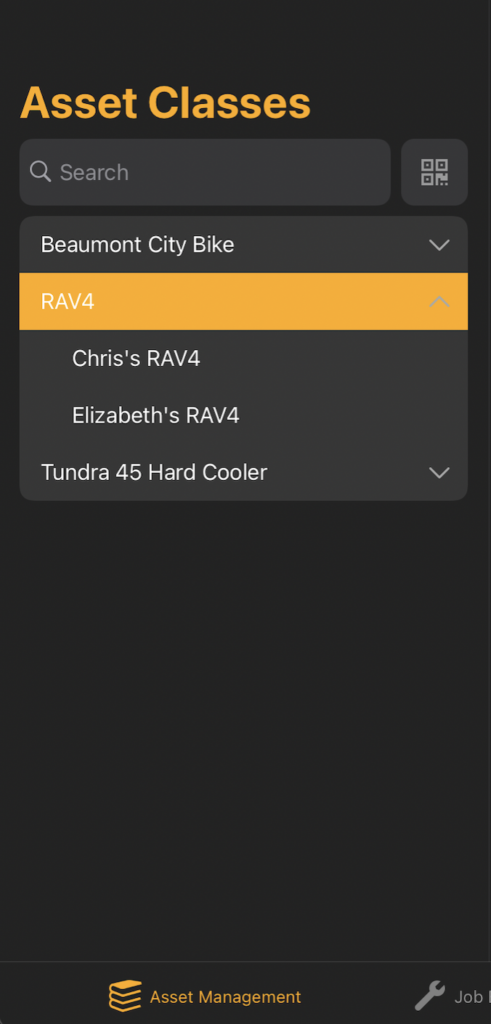Image resolution: width=491 pixels, height=1024 pixels.
Task: Select the Tundra 45 Hard Cooler label
Action: 154,472
